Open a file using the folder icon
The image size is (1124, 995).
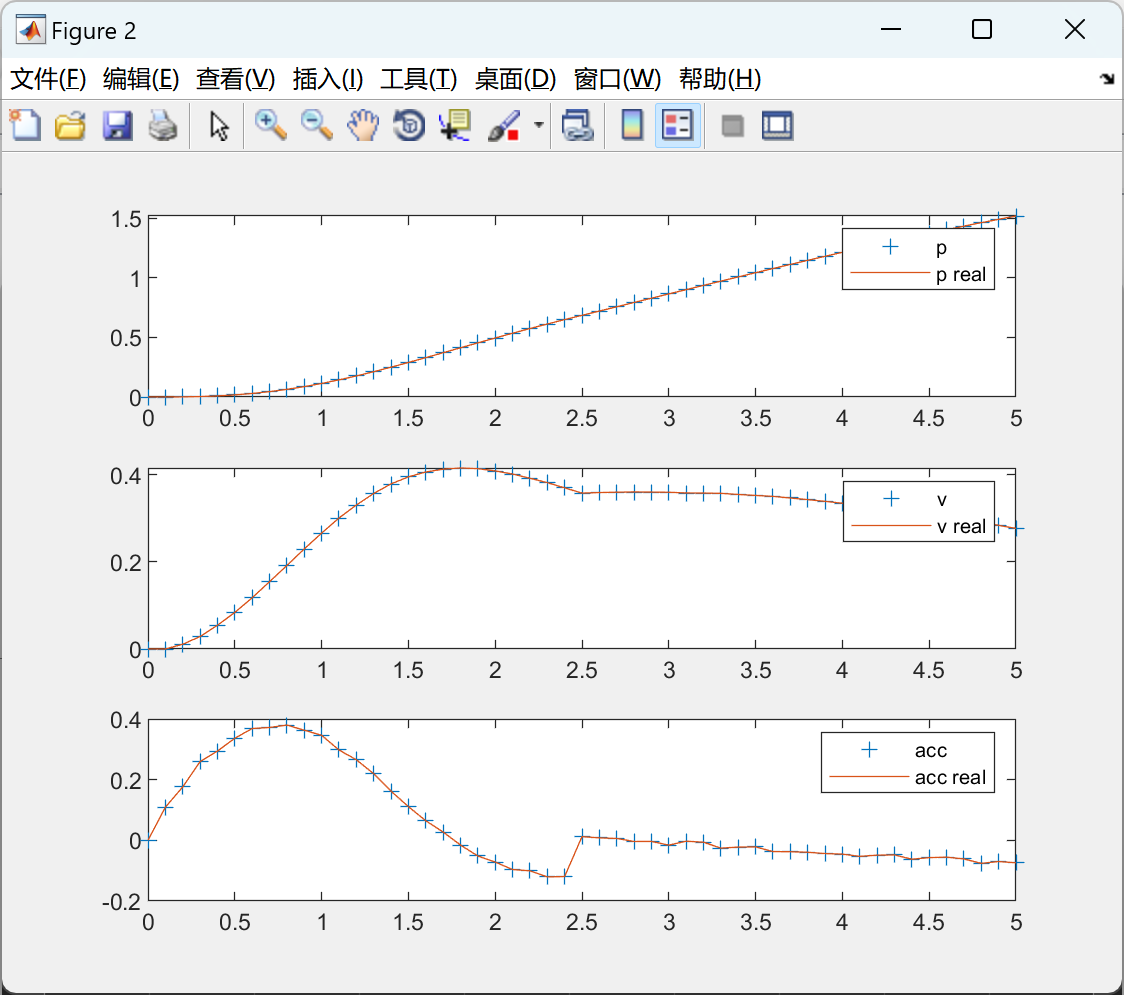tap(70, 125)
